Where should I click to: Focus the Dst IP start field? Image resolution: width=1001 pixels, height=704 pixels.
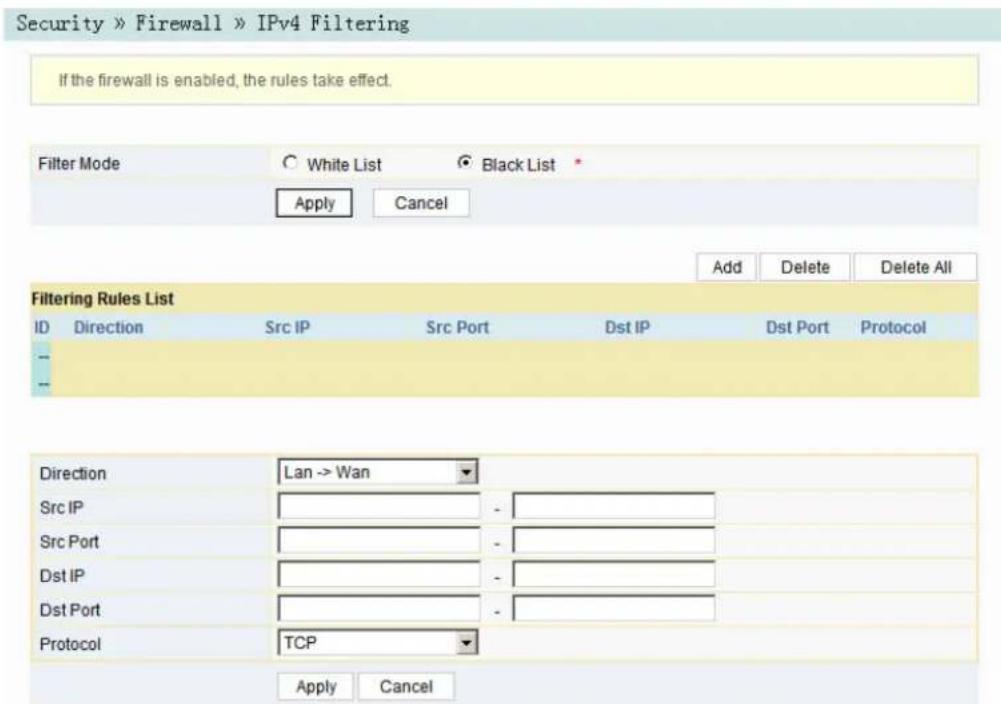[379, 574]
